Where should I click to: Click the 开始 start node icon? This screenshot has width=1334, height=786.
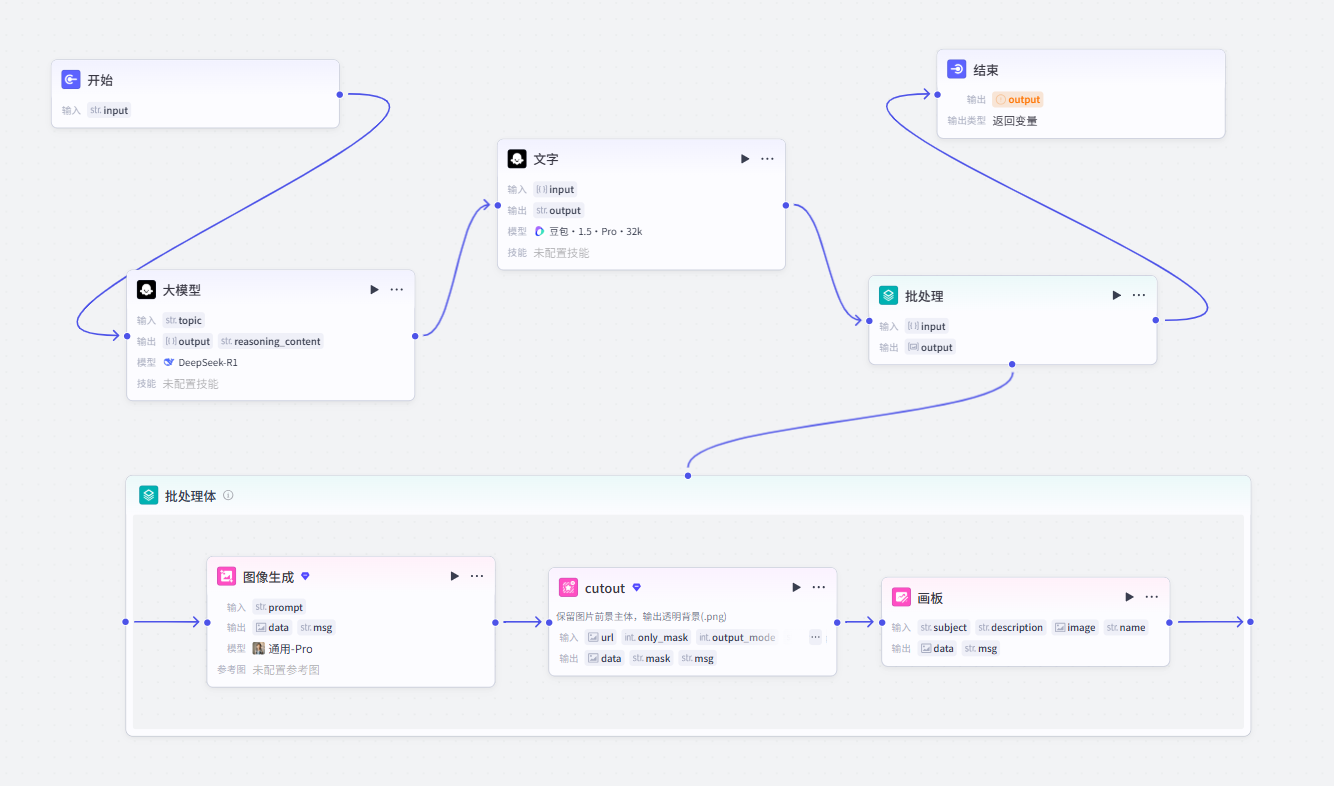(x=71, y=80)
